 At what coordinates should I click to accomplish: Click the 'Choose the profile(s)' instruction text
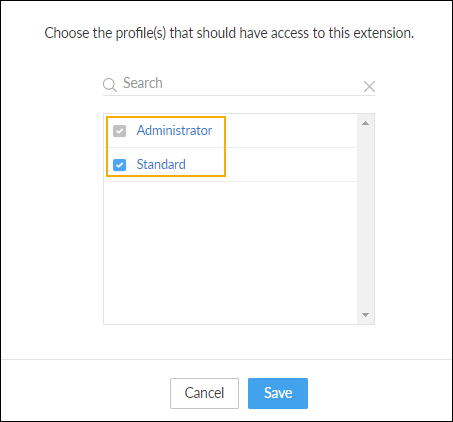(x=229, y=33)
